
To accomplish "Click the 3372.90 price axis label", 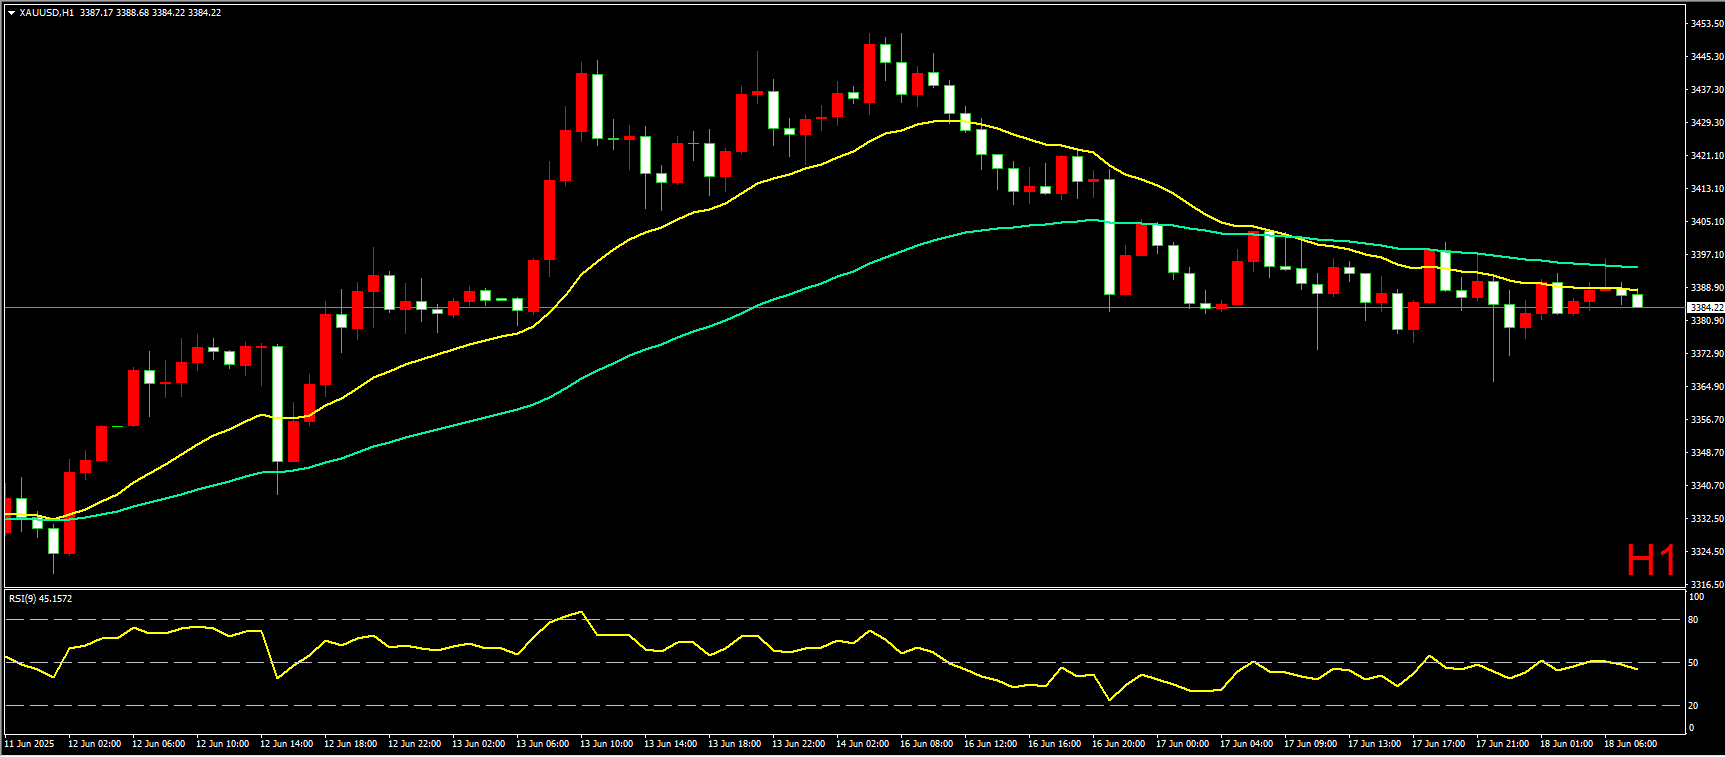I will [1706, 353].
